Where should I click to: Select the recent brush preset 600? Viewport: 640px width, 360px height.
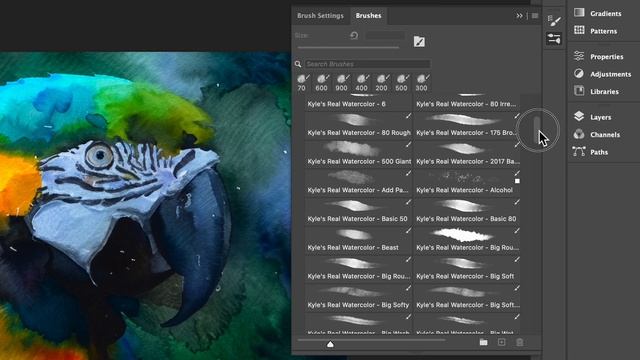[322, 82]
